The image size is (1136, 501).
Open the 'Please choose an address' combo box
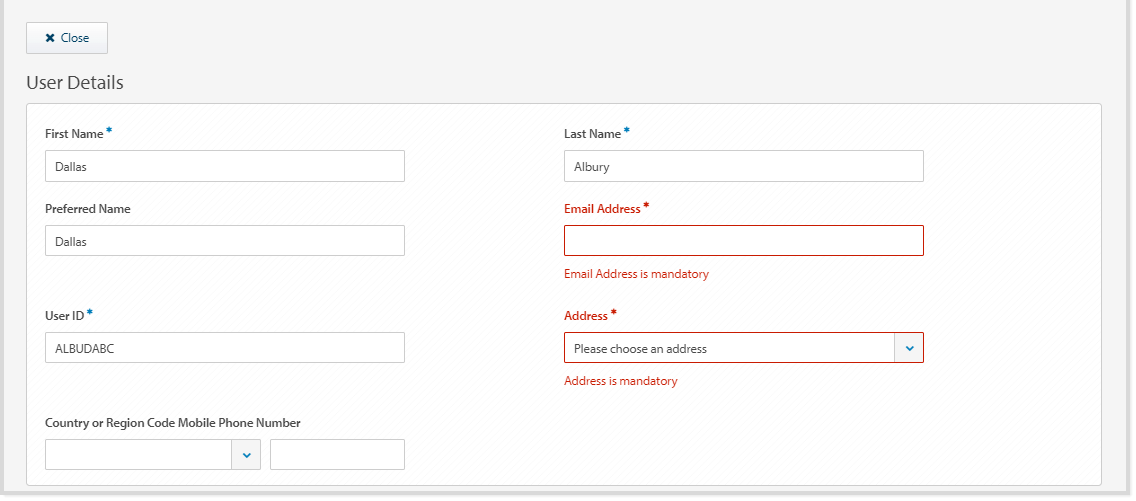729,348
